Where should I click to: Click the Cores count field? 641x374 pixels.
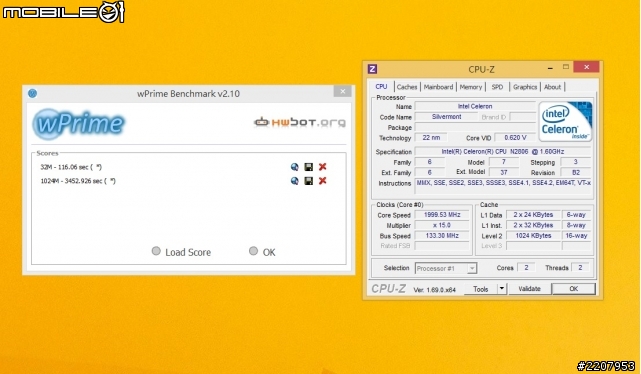pos(526,268)
